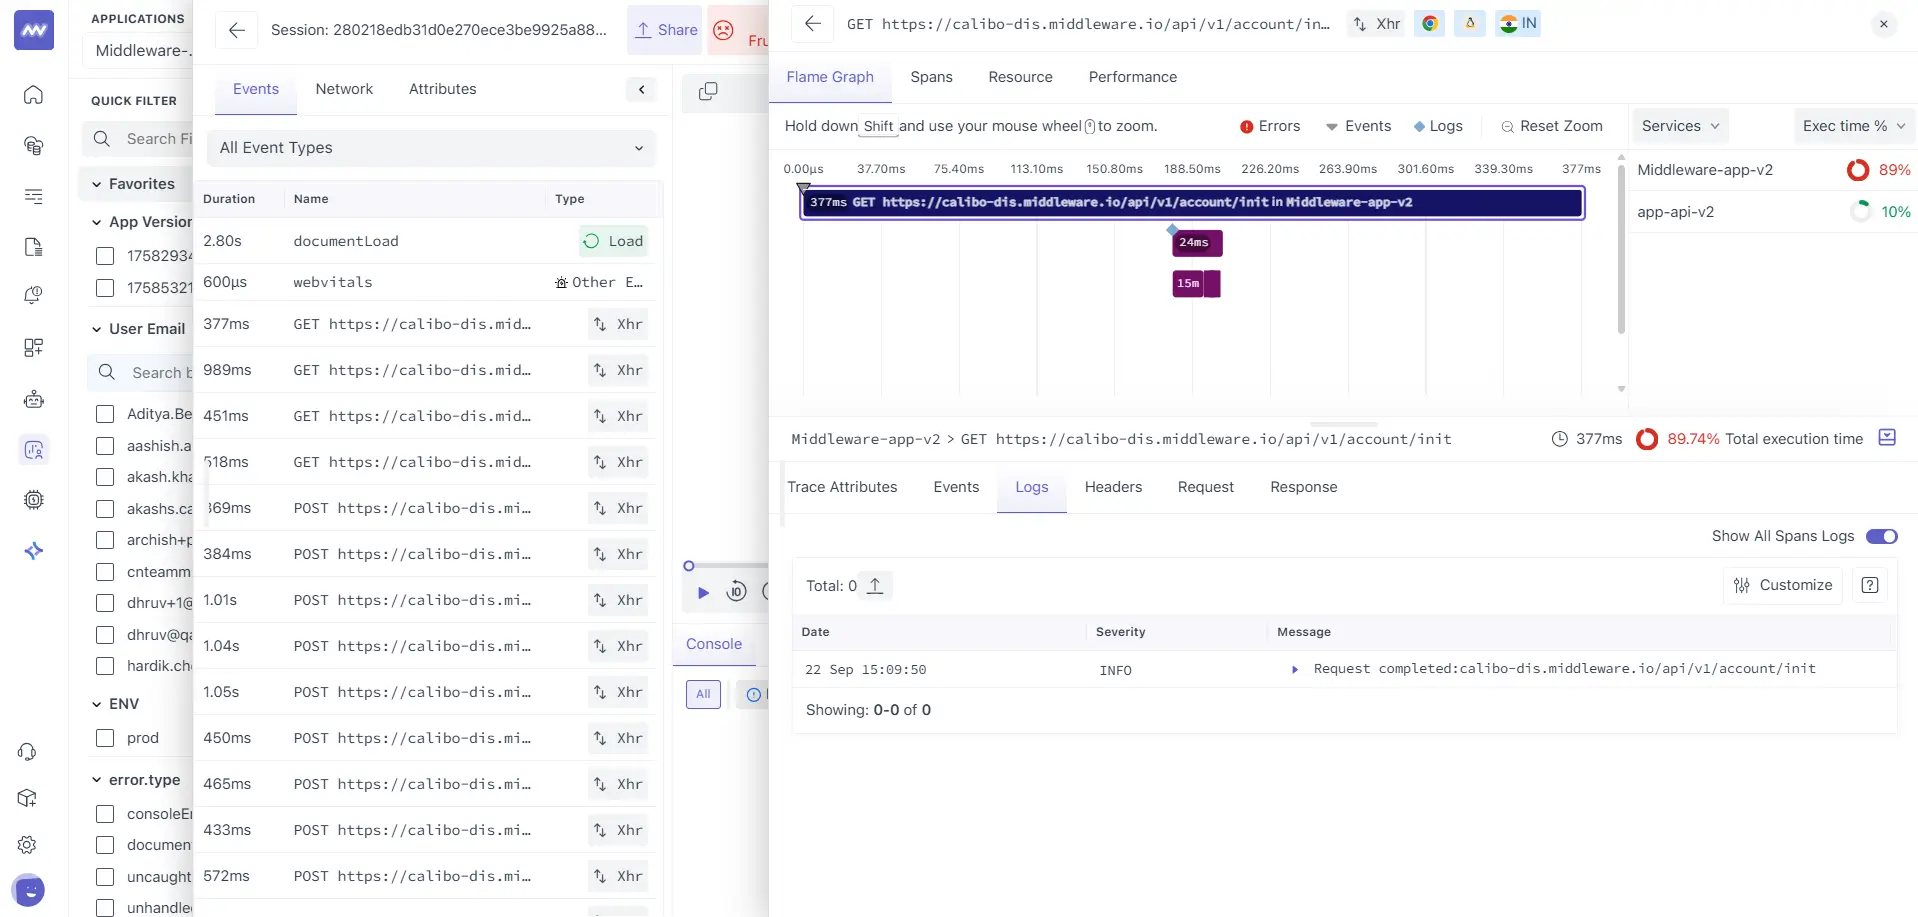Click the Share button
The height and width of the screenshot is (917, 1918).
coord(664,29)
